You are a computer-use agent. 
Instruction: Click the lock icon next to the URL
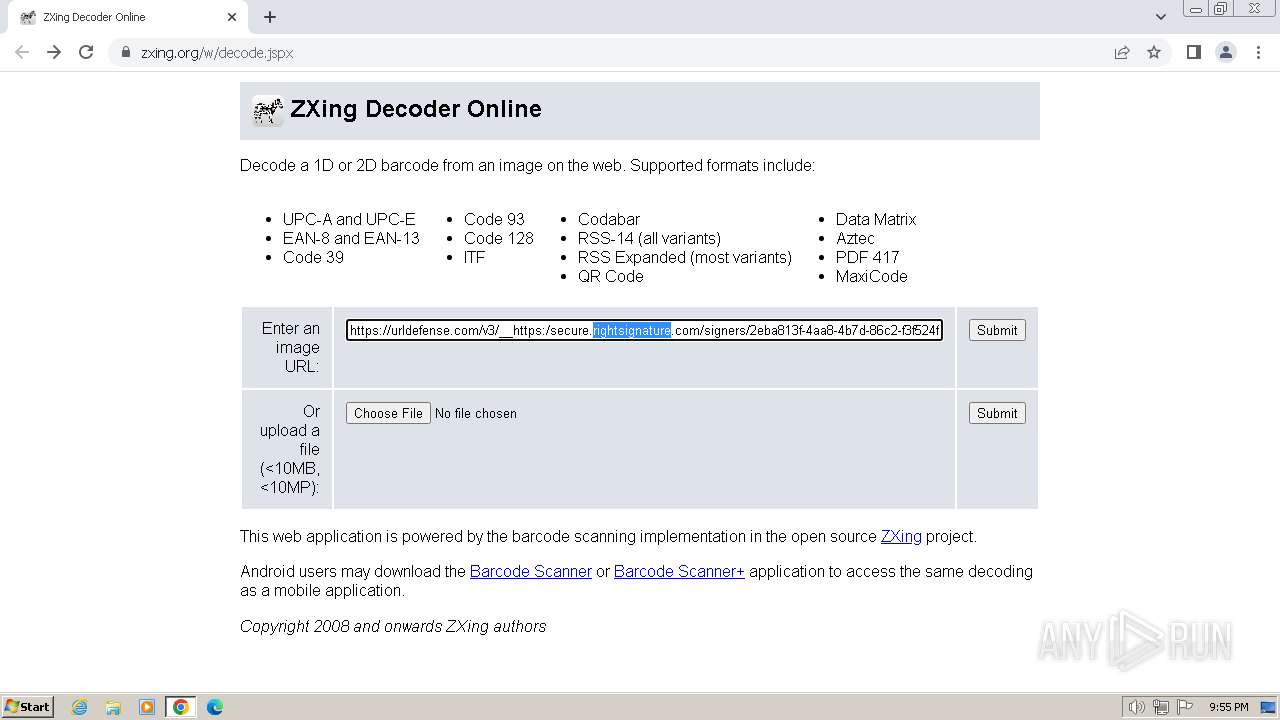click(x=125, y=53)
